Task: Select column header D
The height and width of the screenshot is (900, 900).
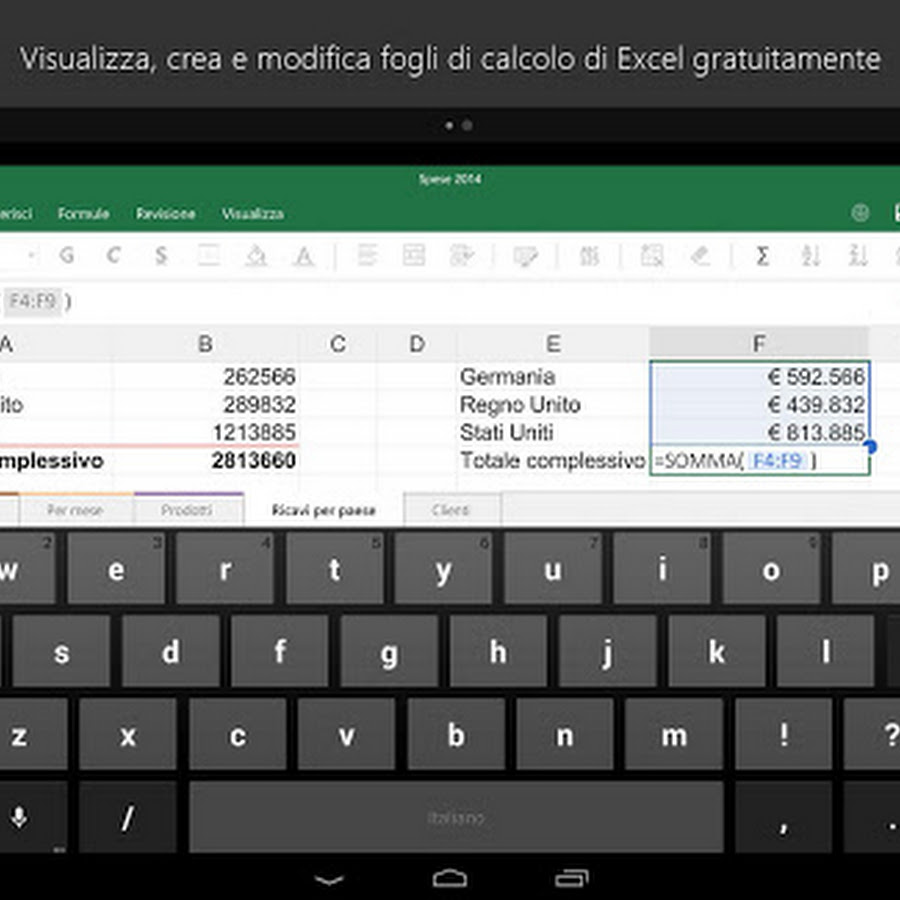Action: click(417, 344)
